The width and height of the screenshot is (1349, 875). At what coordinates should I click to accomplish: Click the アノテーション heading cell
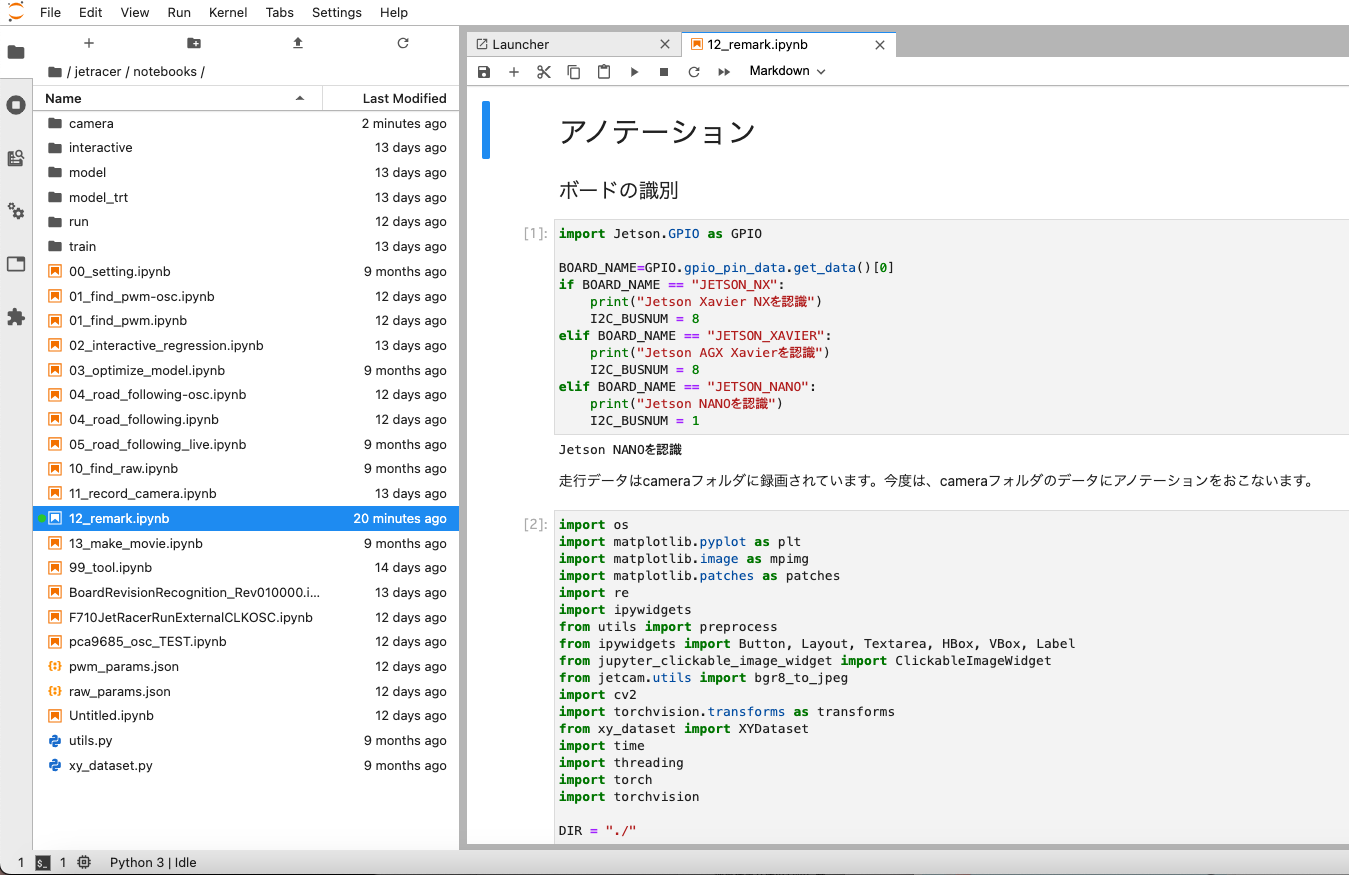click(657, 131)
